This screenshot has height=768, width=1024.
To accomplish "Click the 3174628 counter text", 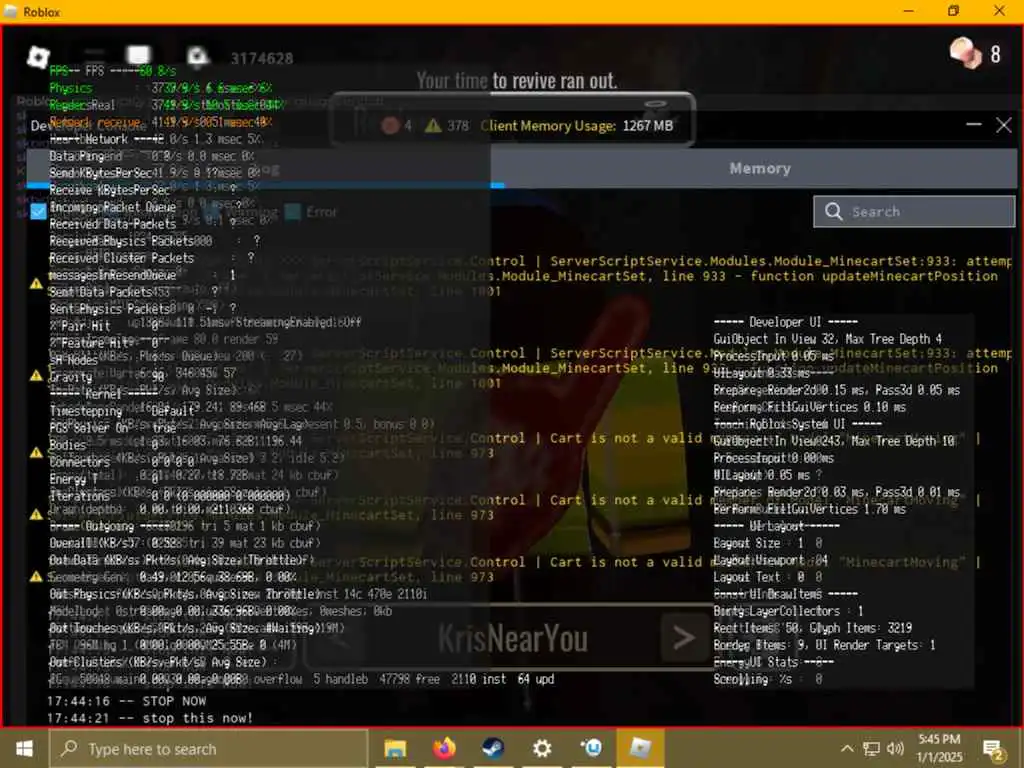I will (x=262, y=58).
